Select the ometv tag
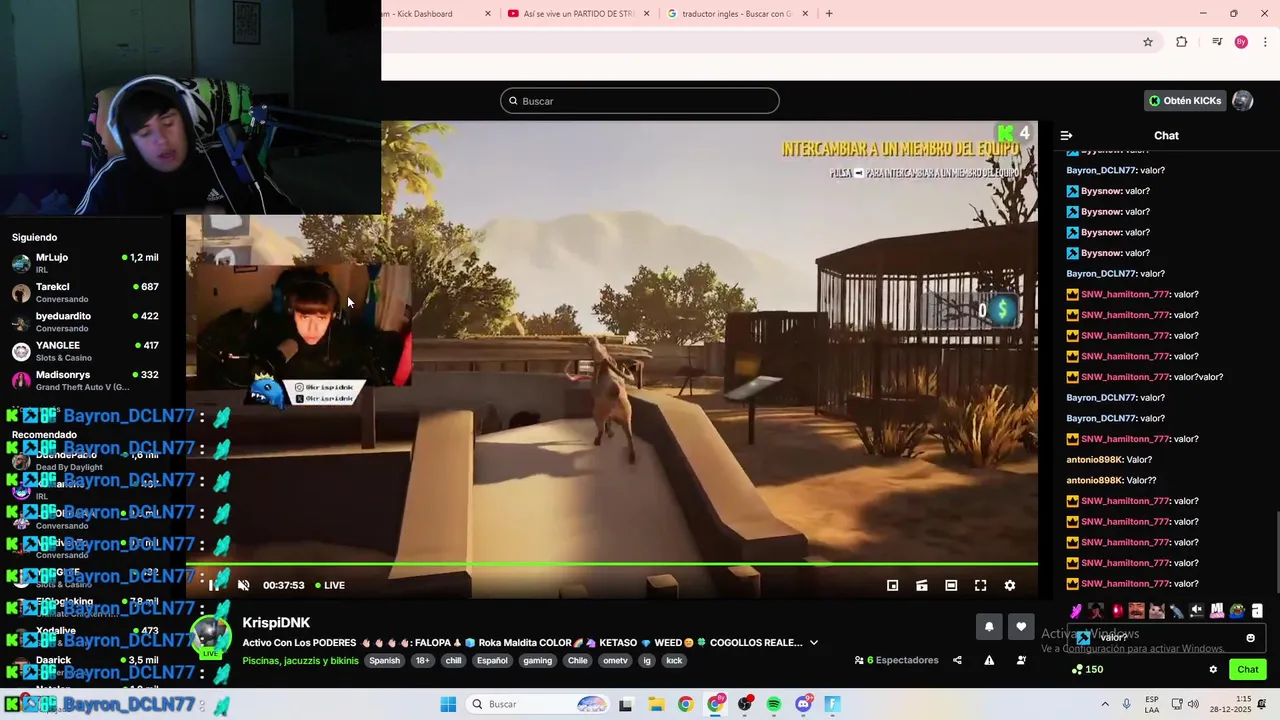 tap(615, 660)
